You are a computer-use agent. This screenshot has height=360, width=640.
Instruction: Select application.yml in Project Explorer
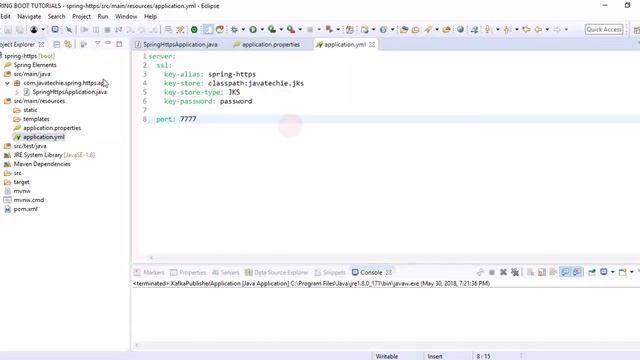pos(44,137)
